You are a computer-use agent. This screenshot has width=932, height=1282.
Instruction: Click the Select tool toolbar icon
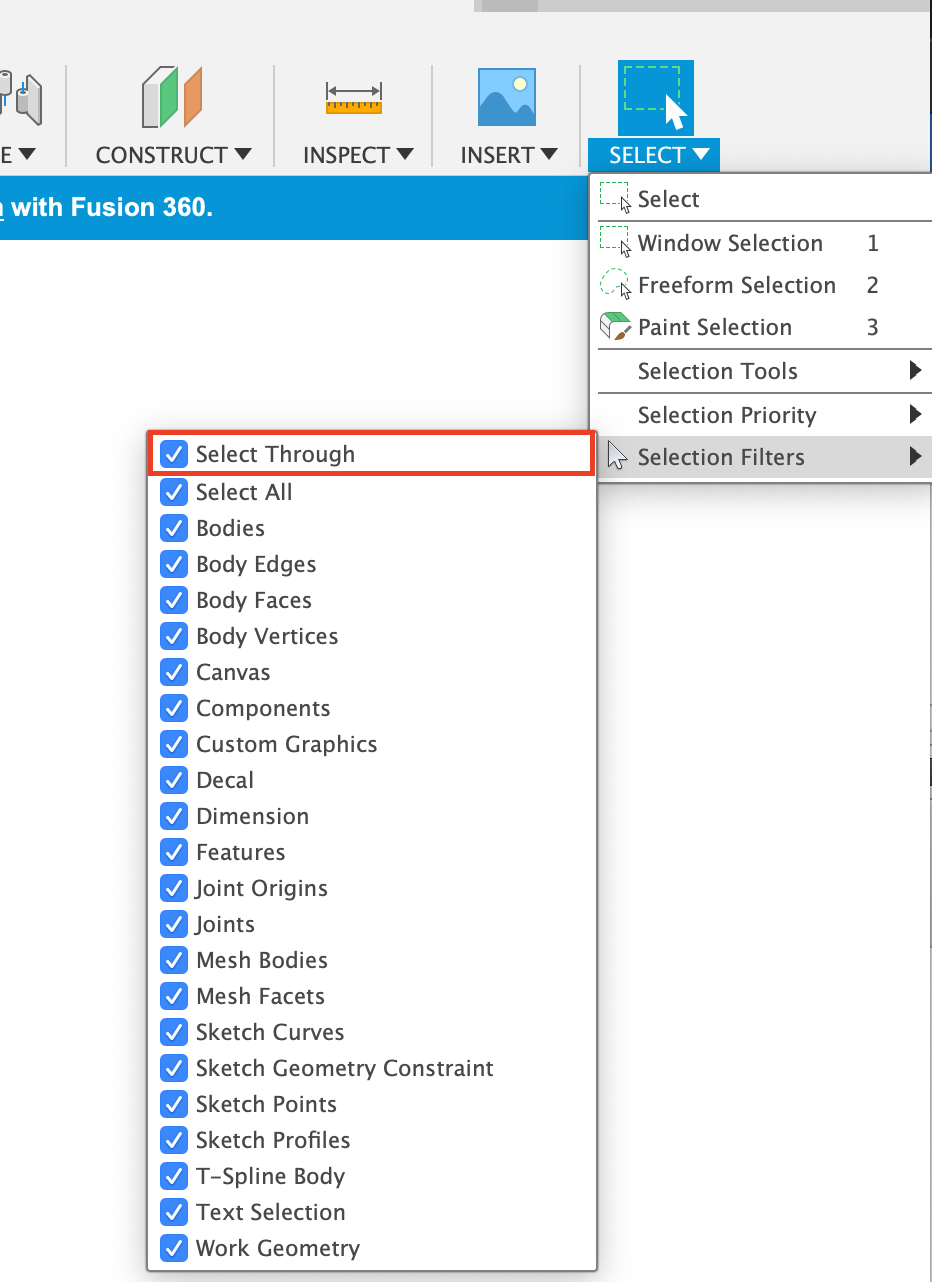coord(655,97)
